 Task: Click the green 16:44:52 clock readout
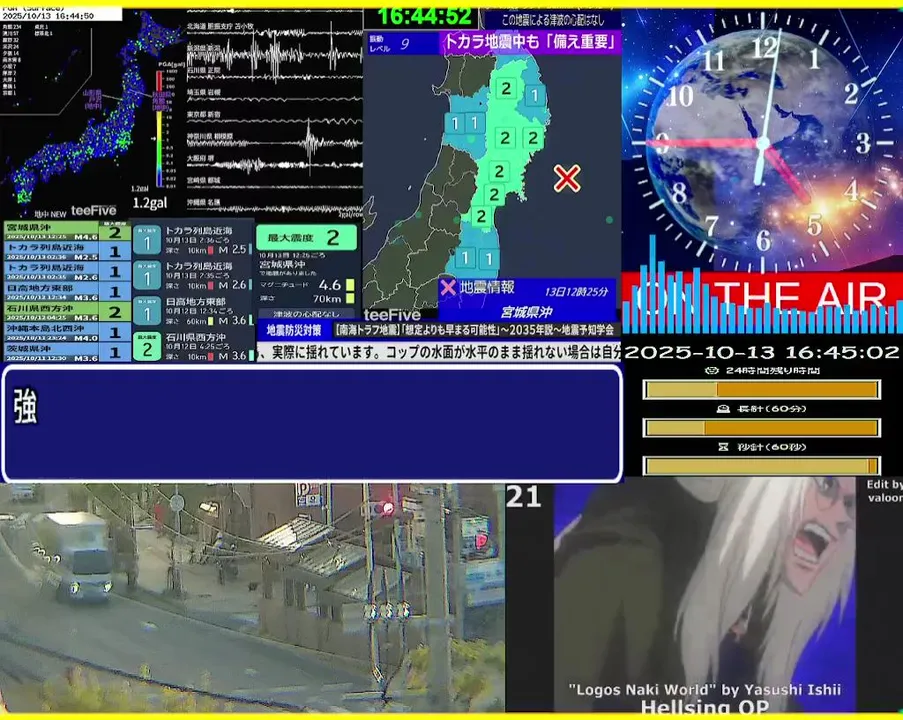pos(423,17)
